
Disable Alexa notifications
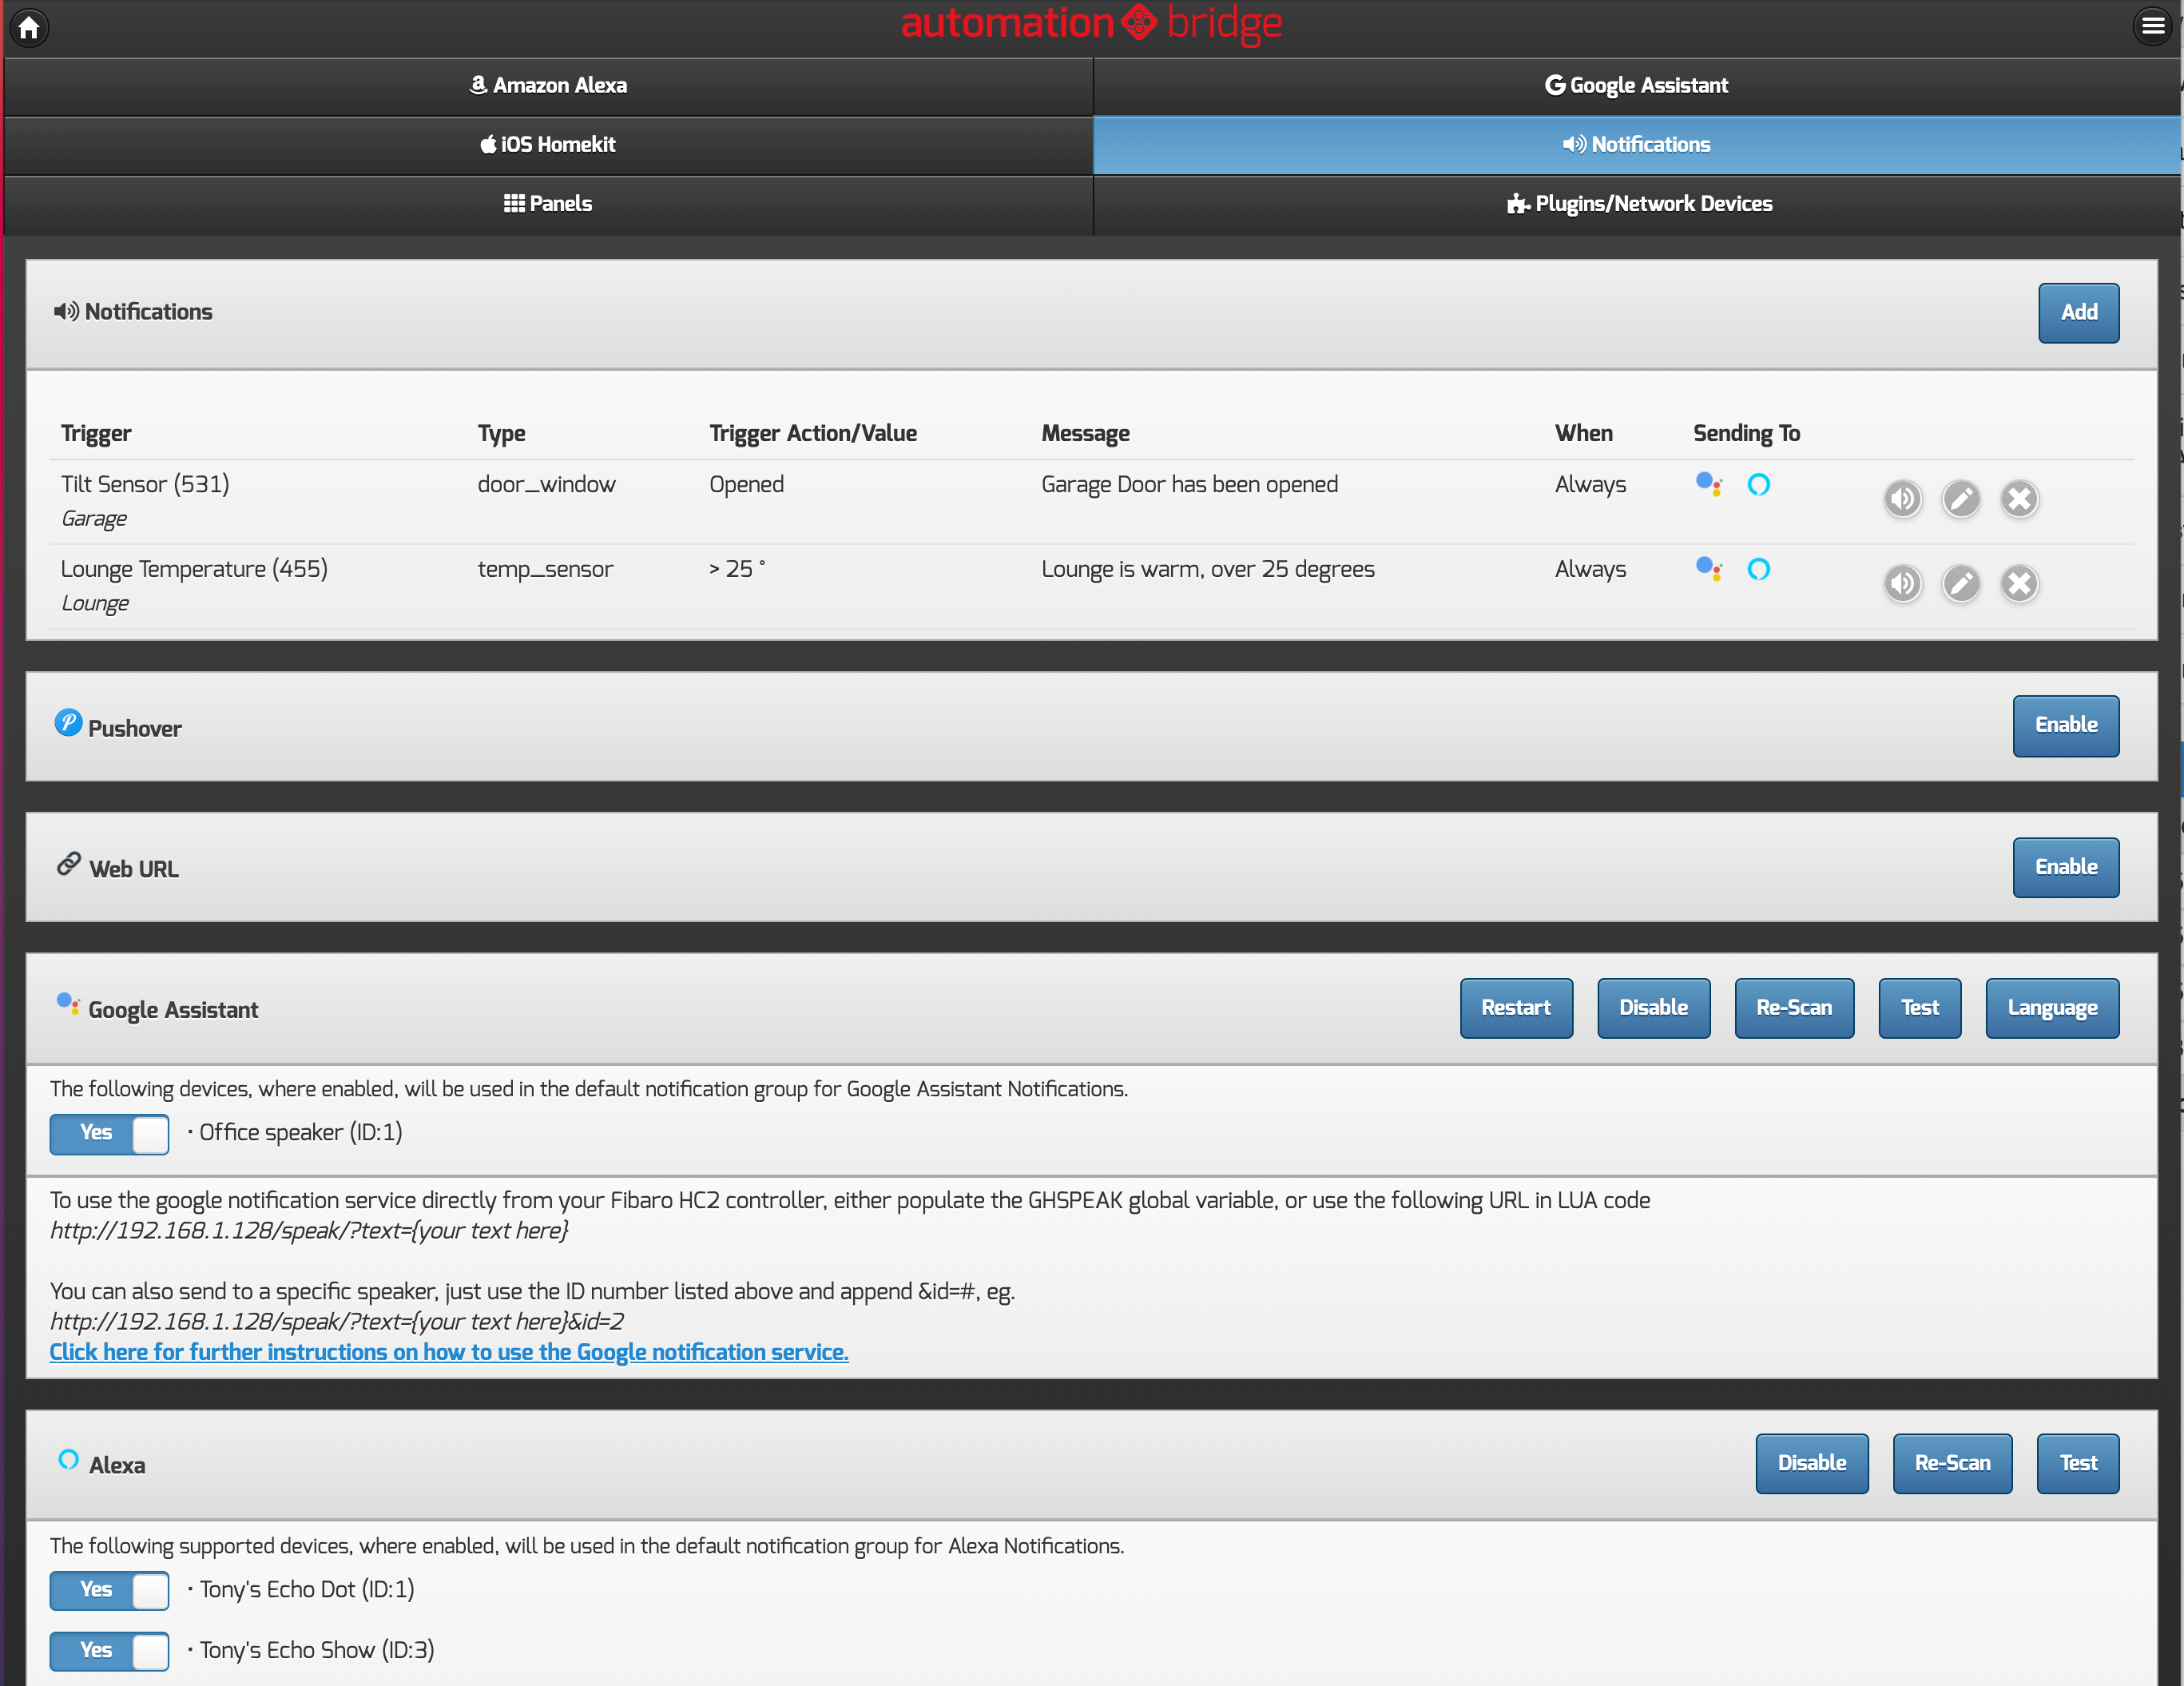pos(1812,1464)
